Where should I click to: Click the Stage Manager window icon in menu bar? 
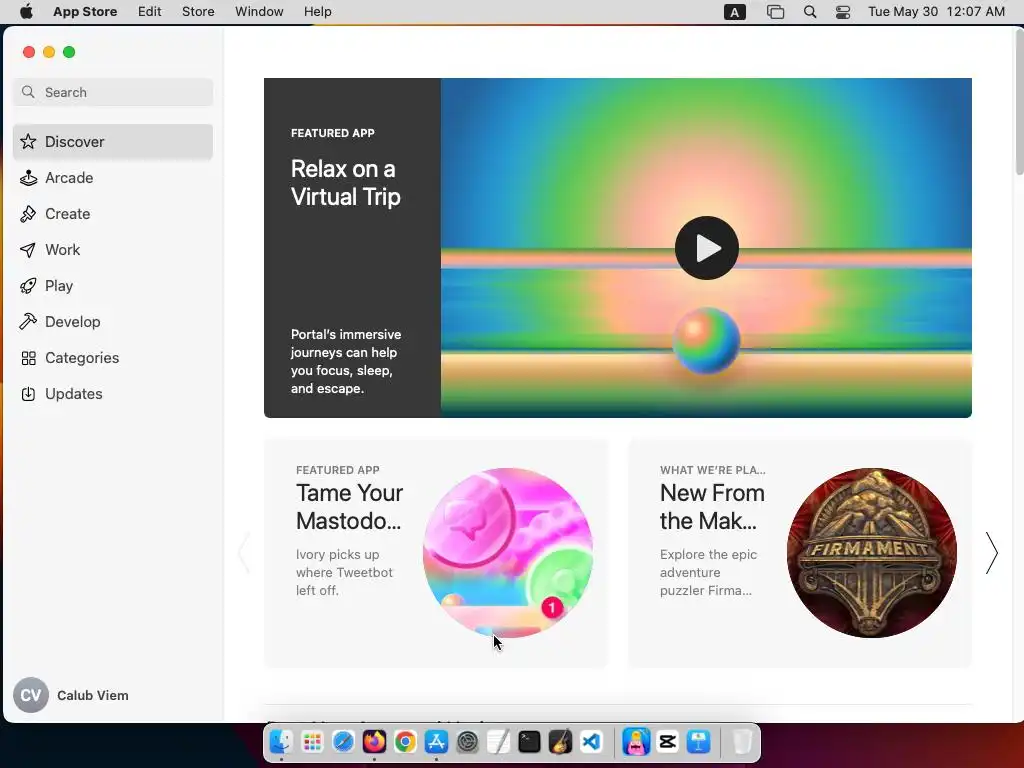pos(775,12)
